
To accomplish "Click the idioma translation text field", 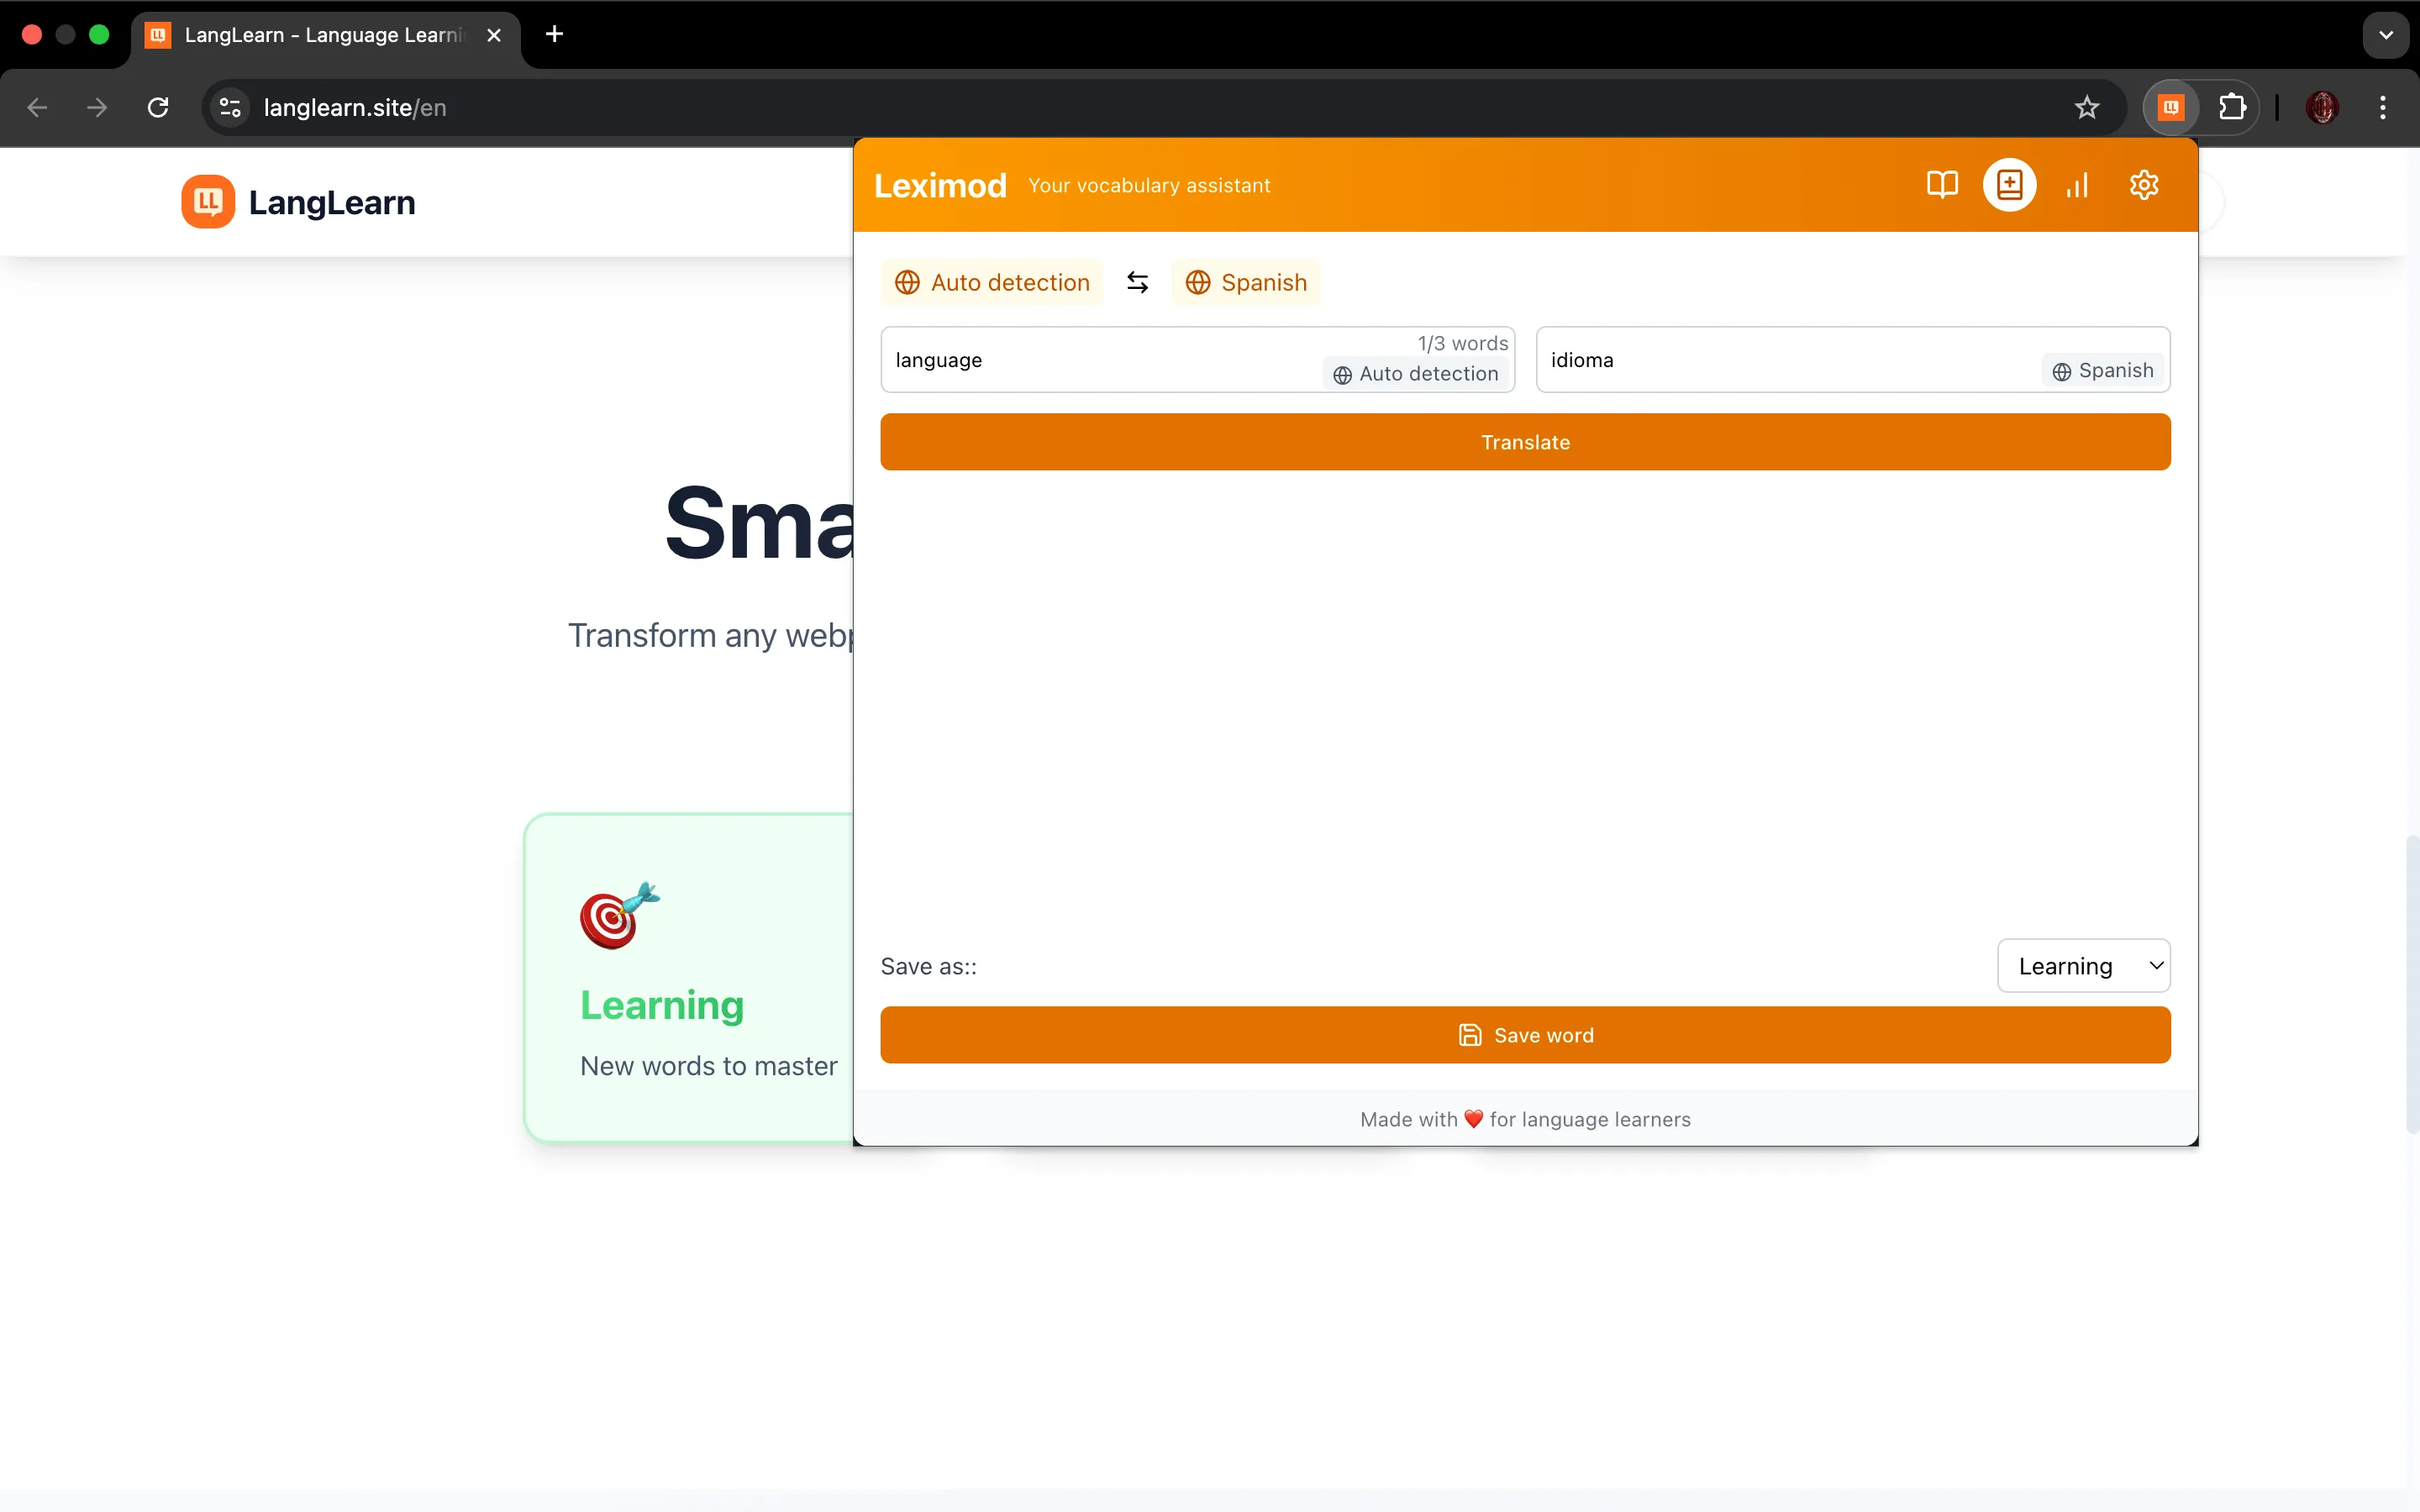I will pos(1780,360).
